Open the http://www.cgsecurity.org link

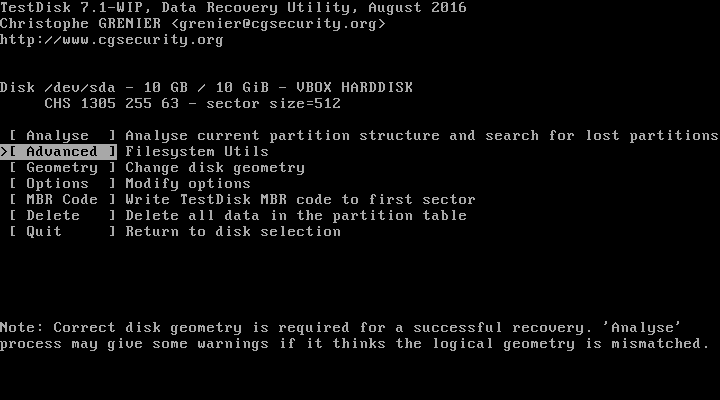(112, 39)
